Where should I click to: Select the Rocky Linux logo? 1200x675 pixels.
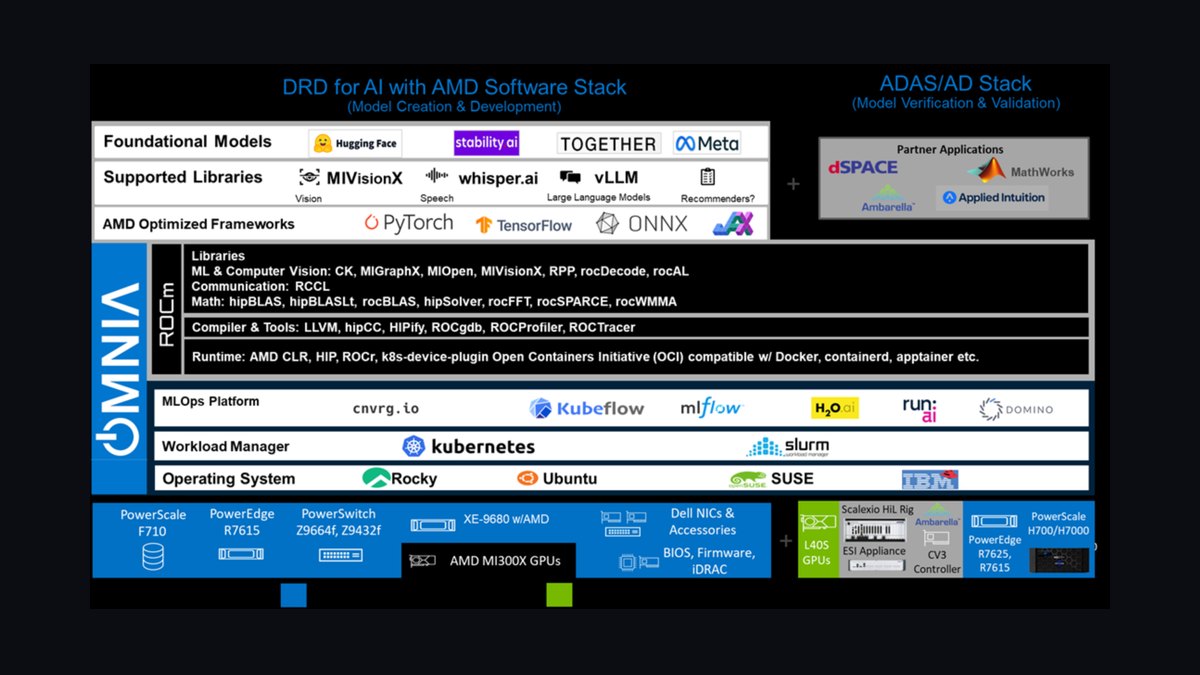(x=399, y=478)
